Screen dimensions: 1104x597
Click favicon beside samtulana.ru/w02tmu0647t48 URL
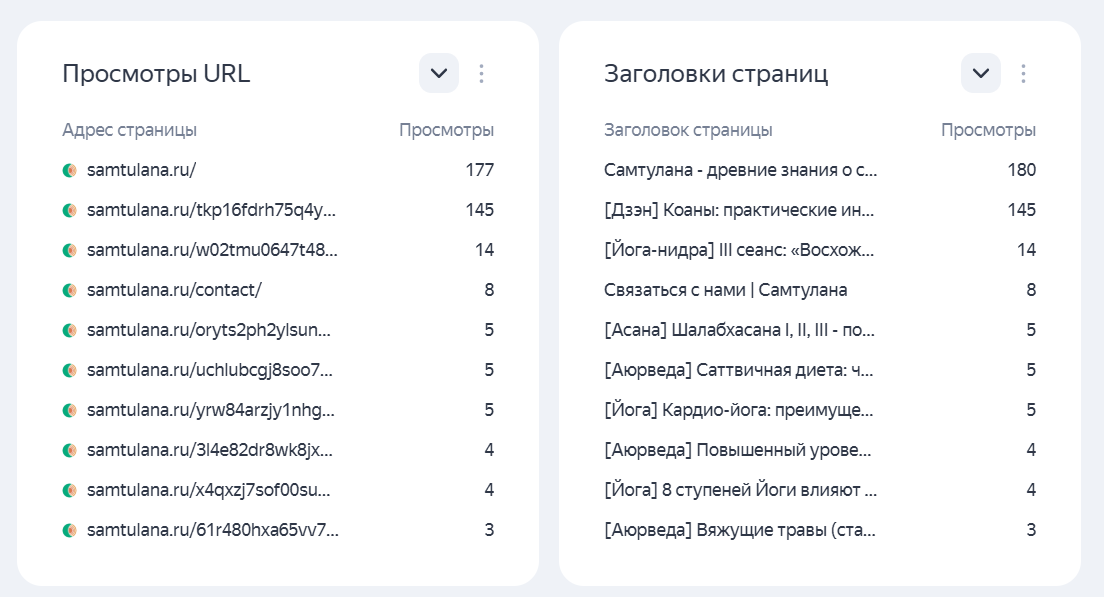click(70, 250)
